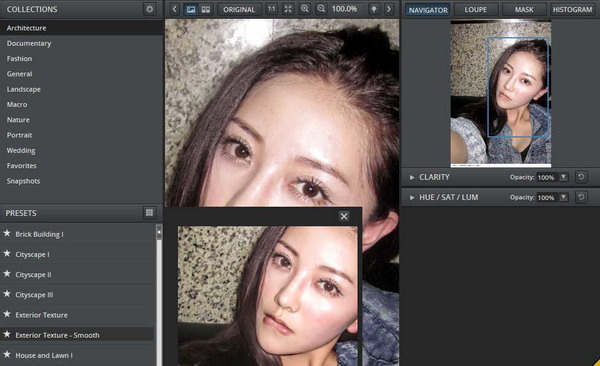Favorite the Brick Building I star
Viewport: 600px width, 366px height.
pyautogui.click(x=7, y=233)
